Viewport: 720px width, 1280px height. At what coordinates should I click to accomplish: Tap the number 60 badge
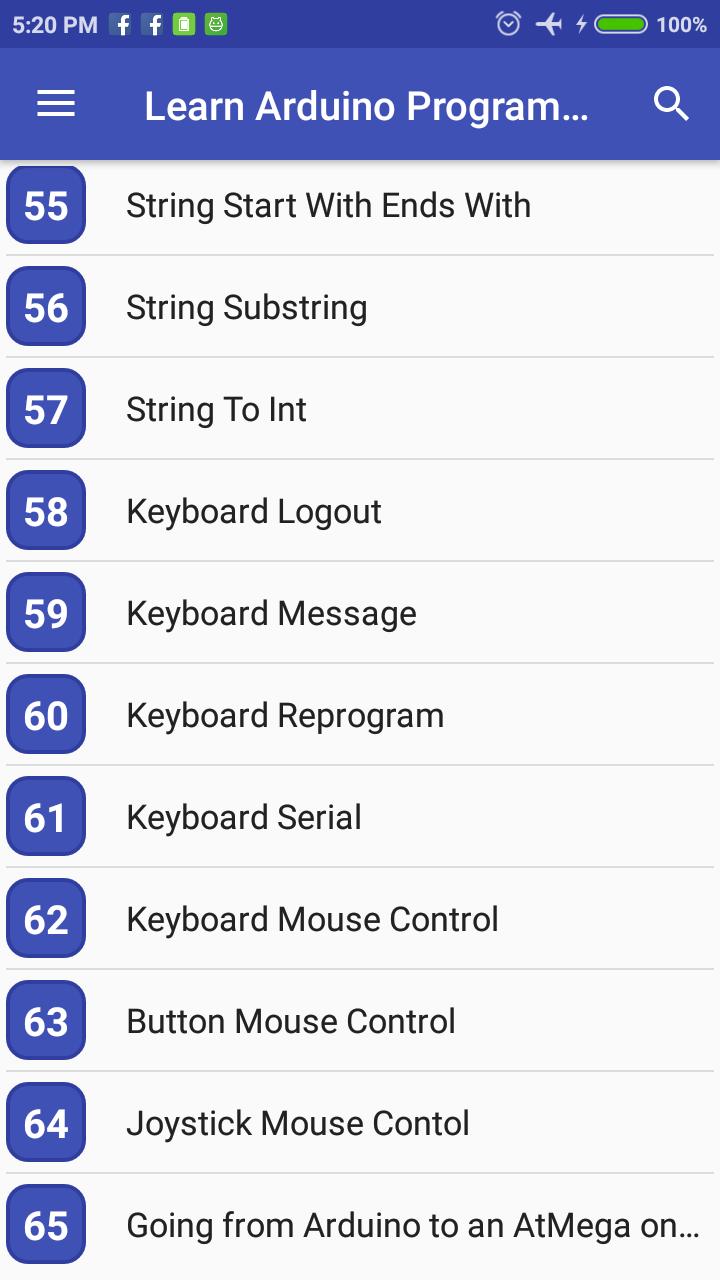pos(46,716)
